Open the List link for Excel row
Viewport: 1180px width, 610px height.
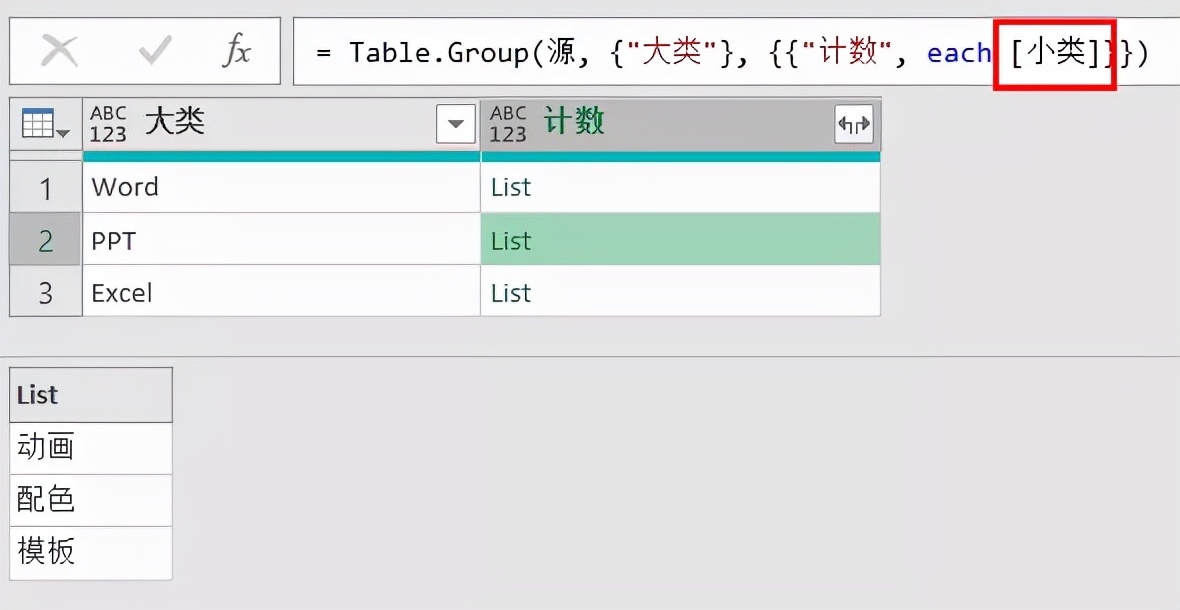511,293
